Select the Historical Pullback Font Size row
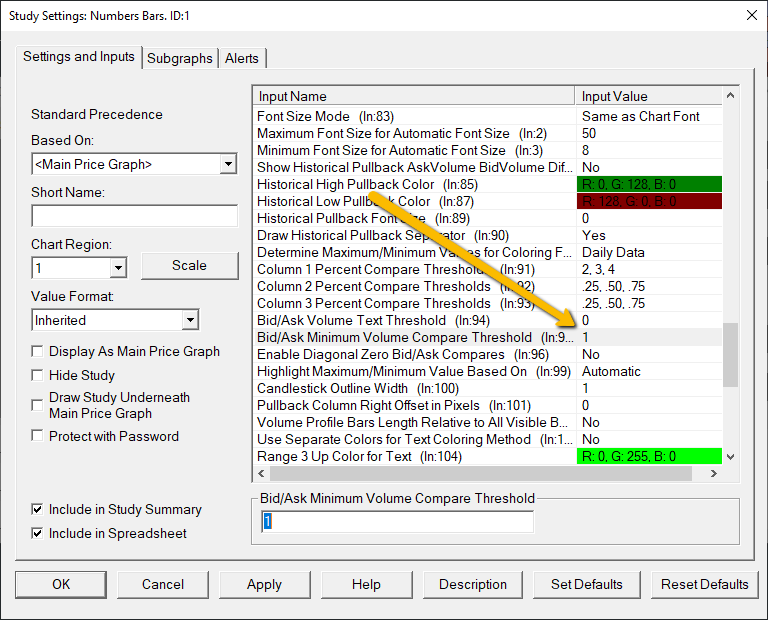768x620 pixels. 488,218
